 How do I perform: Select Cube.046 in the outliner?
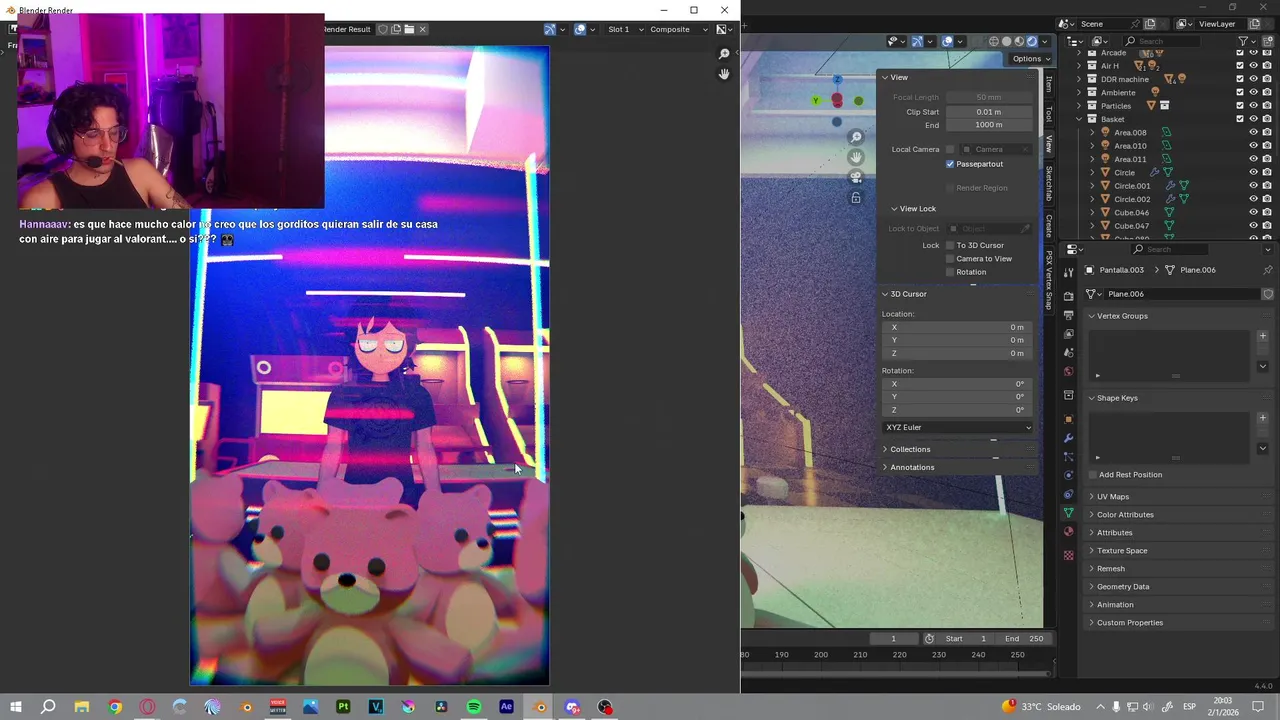(x=1131, y=212)
